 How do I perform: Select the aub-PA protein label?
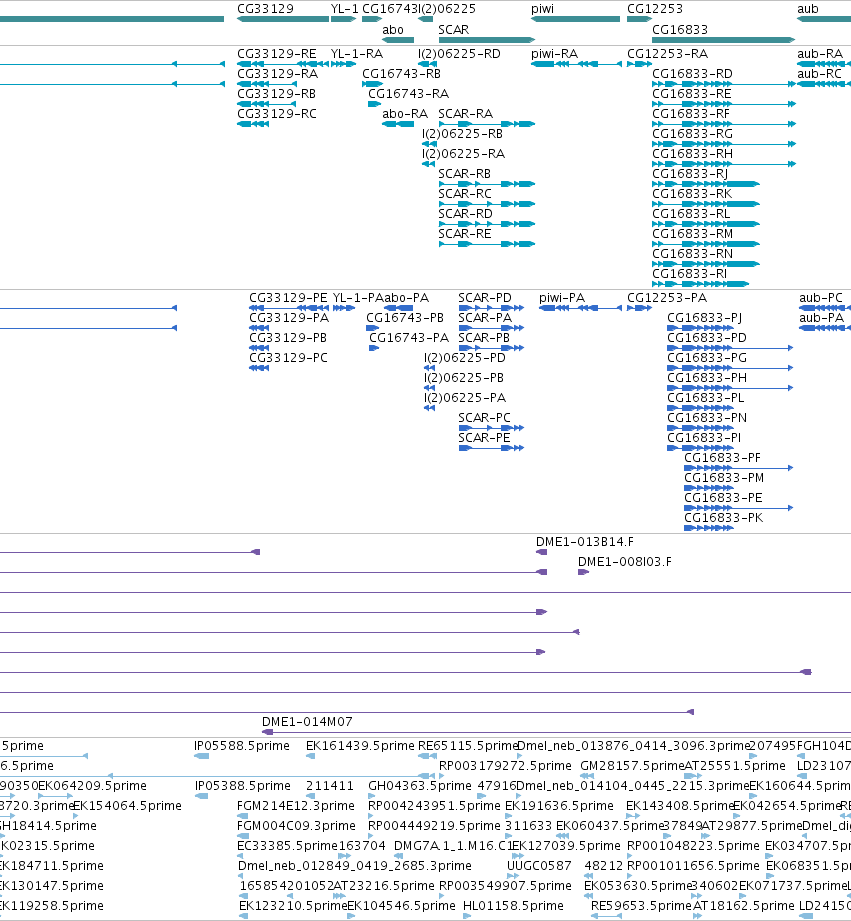coord(821,318)
